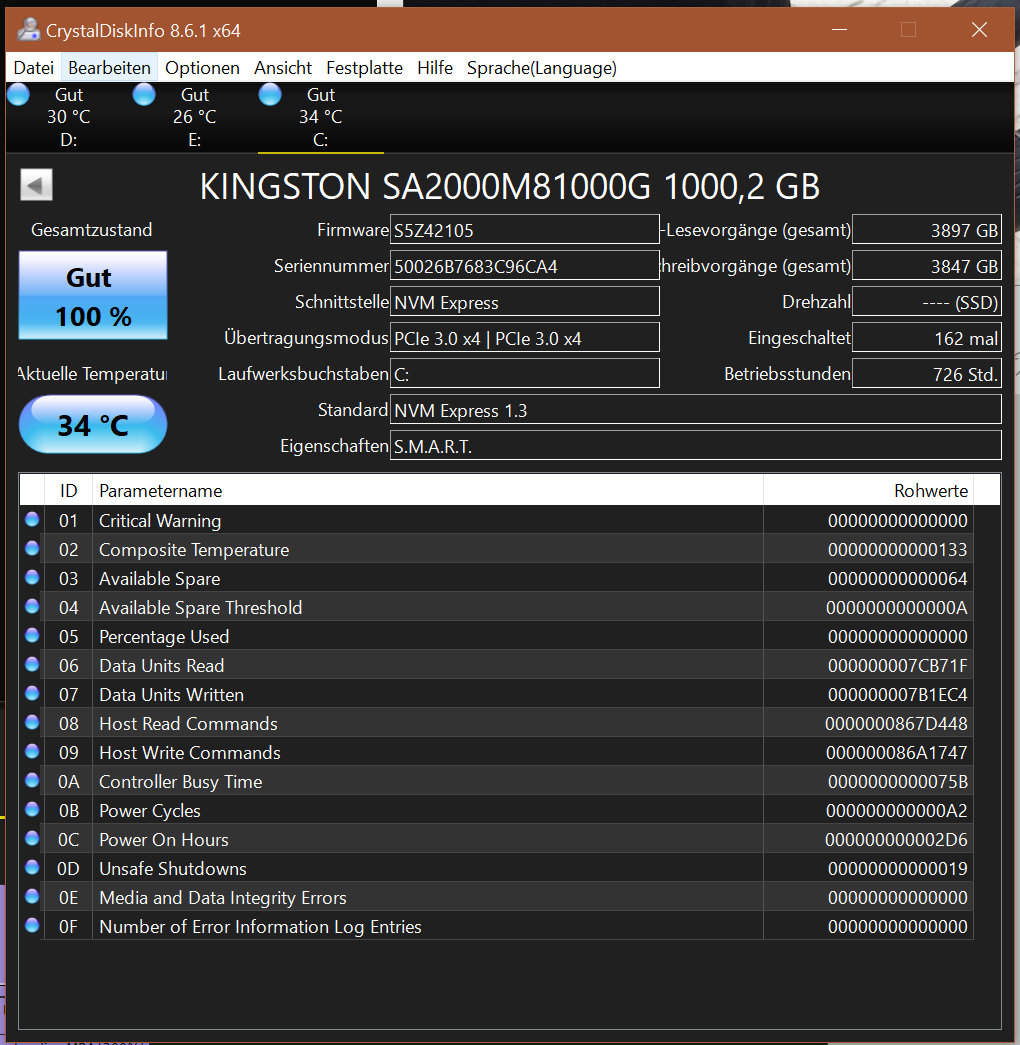This screenshot has width=1020, height=1045.
Task: Select the Unsafe Shutdowns parameter name
Action: tap(173, 868)
